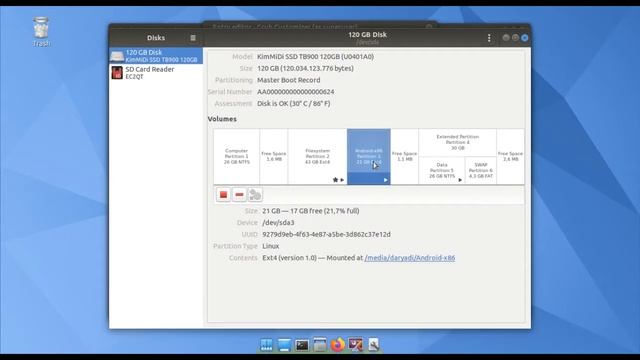Select the 120 GB Disk drive icon in sidebar
The image size is (640, 360).
point(117,56)
